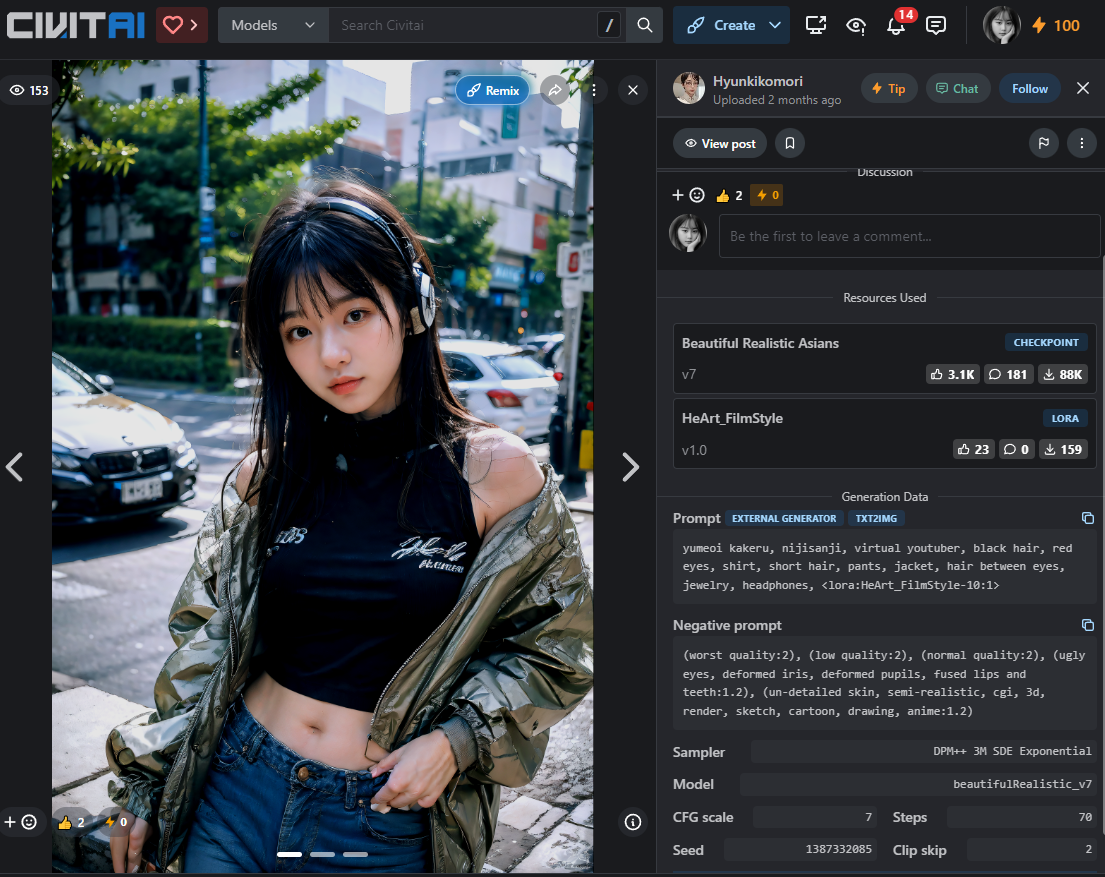Image resolution: width=1105 pixels, height=877 pixels.
Task: Open the chat messages icon
Action: pos(936,25)
